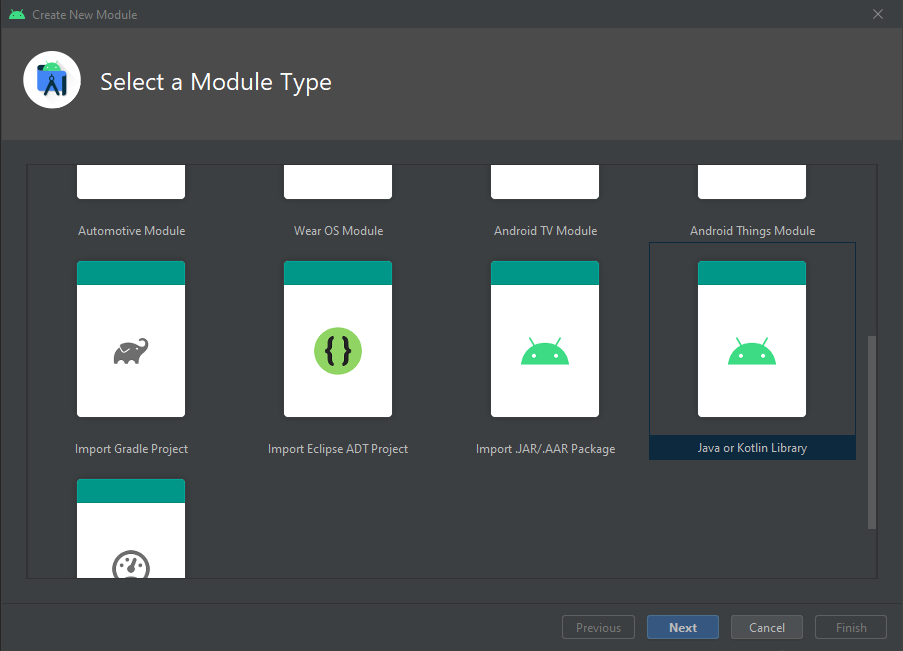903x651 pixels.
Task: Click the Eclipse project green icon
Action: click(337, 350)
